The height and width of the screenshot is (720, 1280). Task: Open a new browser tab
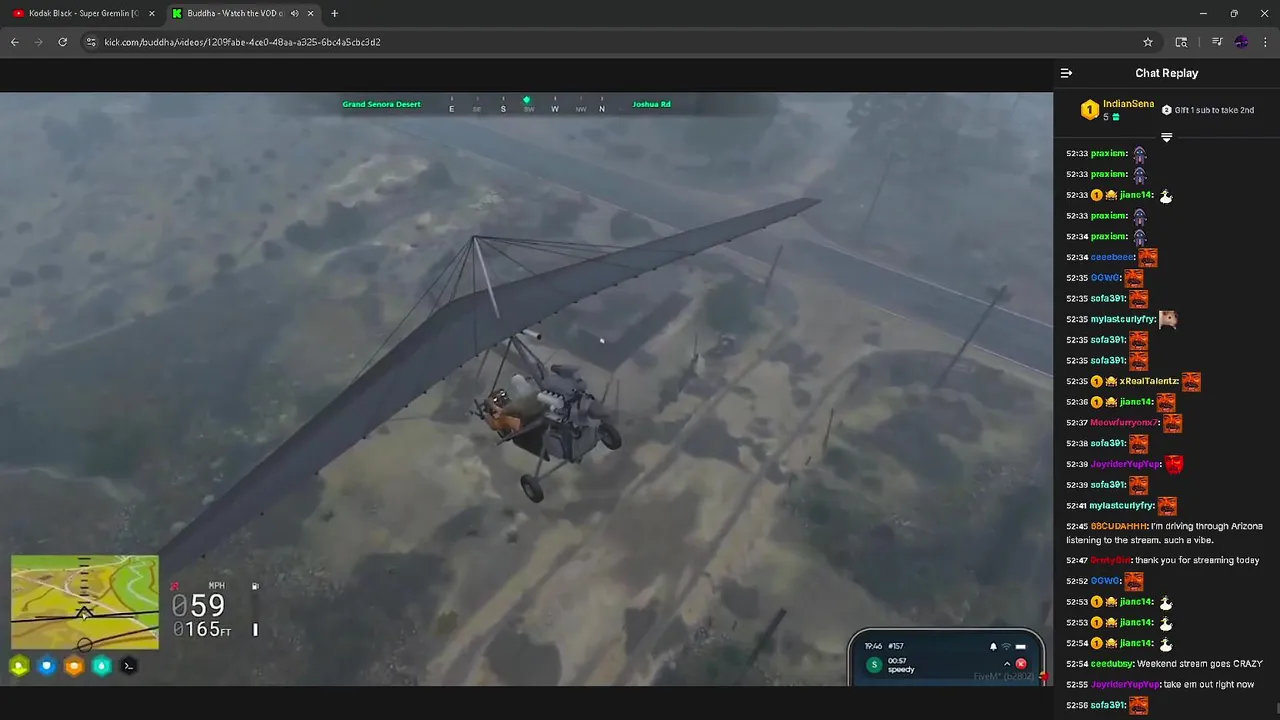(x=334, y=13)
